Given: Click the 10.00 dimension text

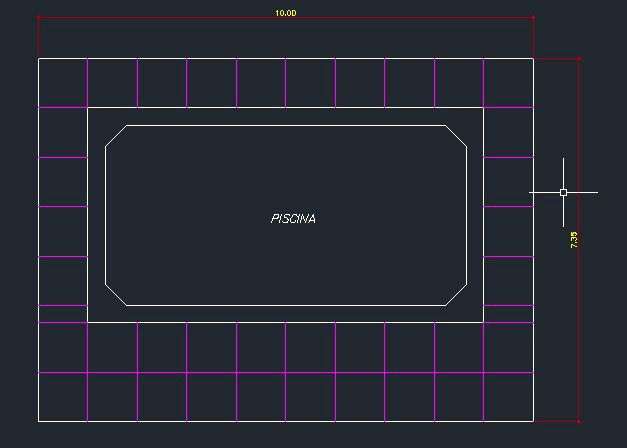Looking at the screenshot, I should (x=286, y=14).
